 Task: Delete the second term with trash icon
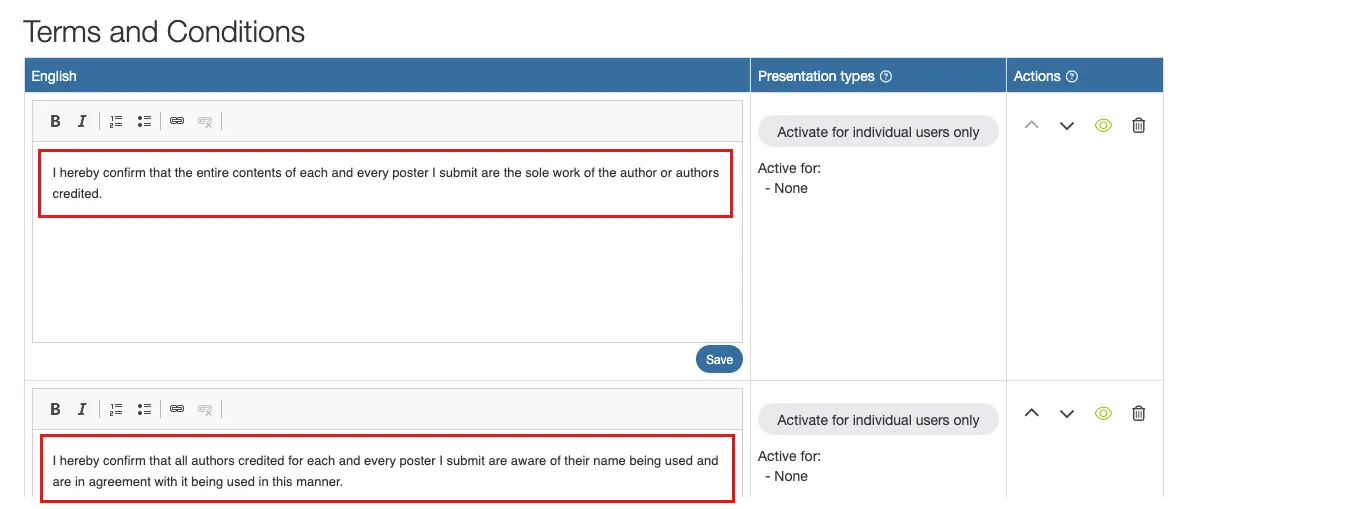coord(1138,413)
